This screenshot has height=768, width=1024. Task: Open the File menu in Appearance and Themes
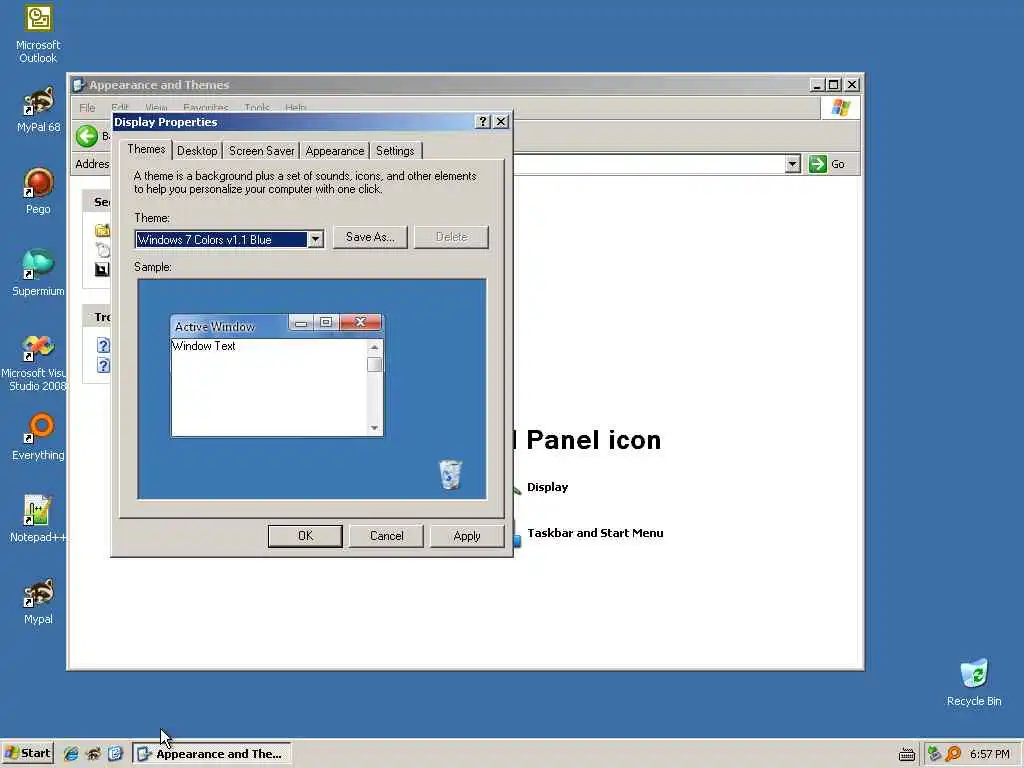(87, 108)
